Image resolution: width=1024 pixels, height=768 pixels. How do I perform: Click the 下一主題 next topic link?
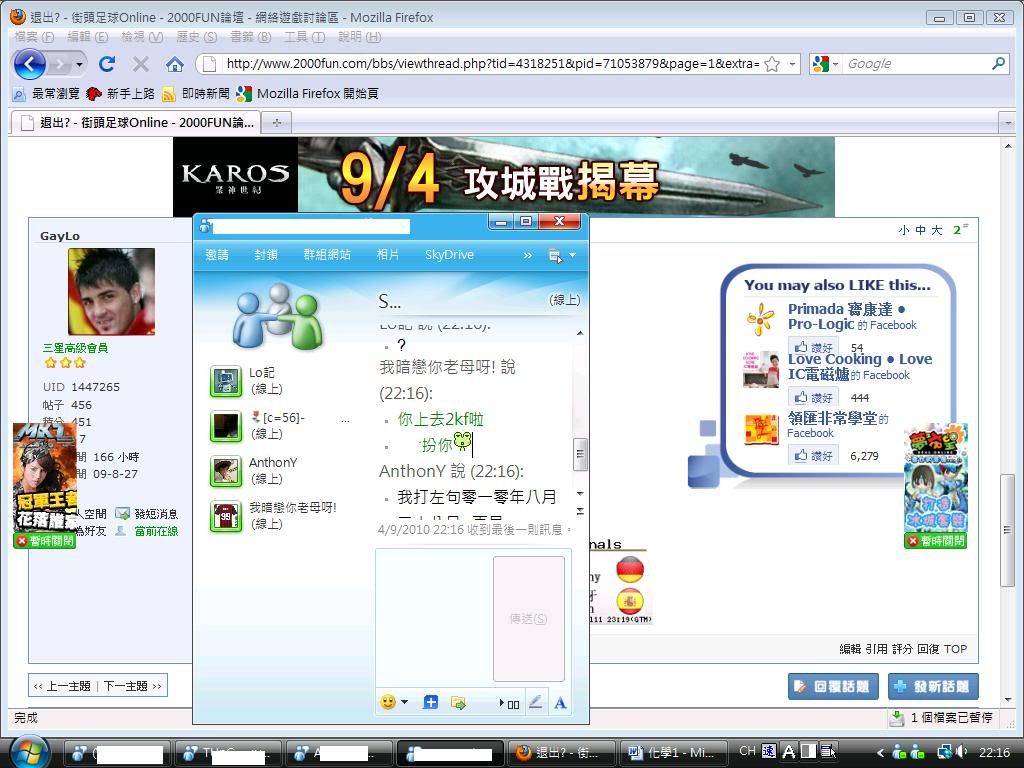(x=132, y=686)
